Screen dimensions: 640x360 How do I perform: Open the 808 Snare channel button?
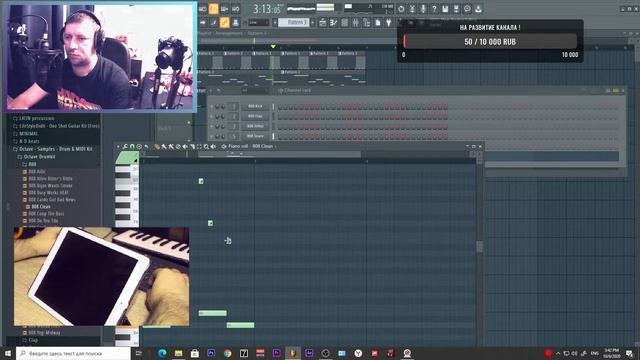[x=255, y=136]
